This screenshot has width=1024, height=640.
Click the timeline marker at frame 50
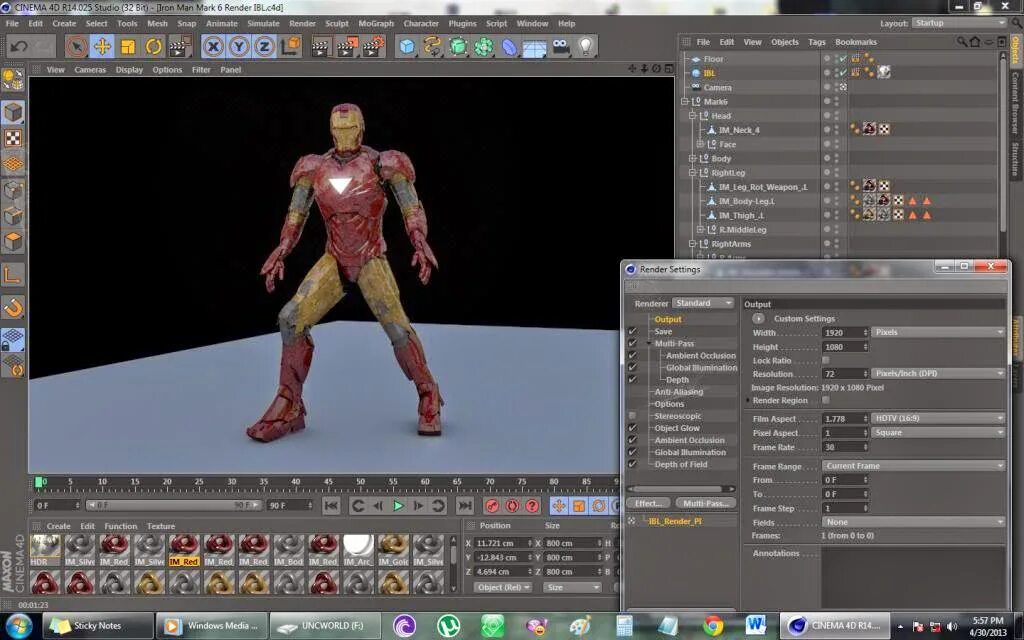(x=360, y=482)
